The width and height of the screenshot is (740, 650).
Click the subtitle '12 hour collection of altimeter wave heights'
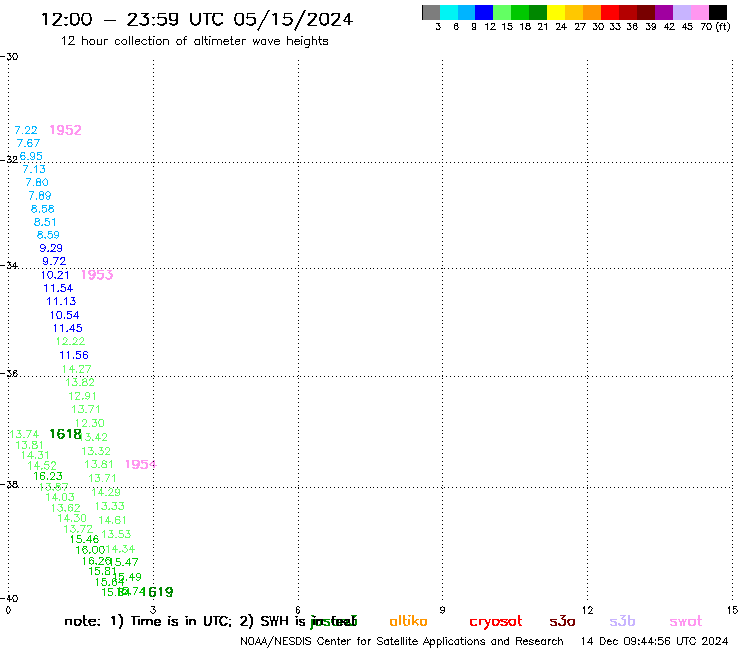pyautogui.click(x=194, y=41)
